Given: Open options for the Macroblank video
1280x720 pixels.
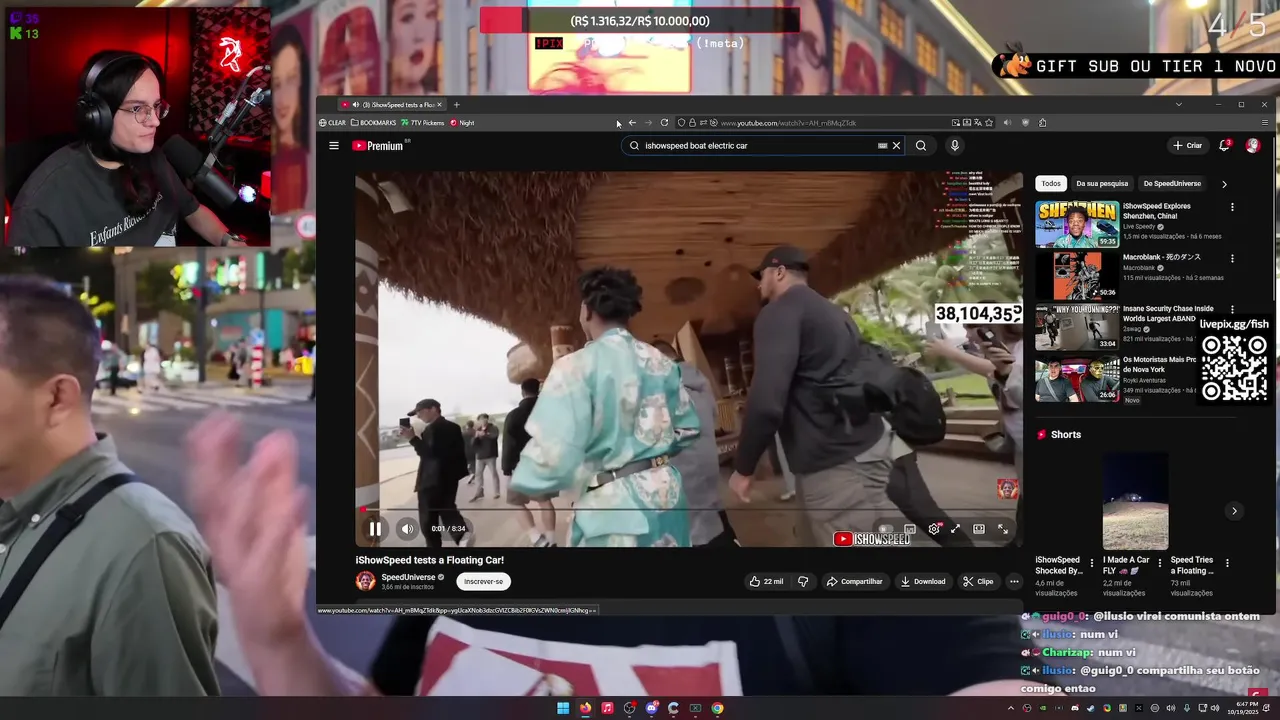Looking at the screenshot, I should pos(1232,258).
